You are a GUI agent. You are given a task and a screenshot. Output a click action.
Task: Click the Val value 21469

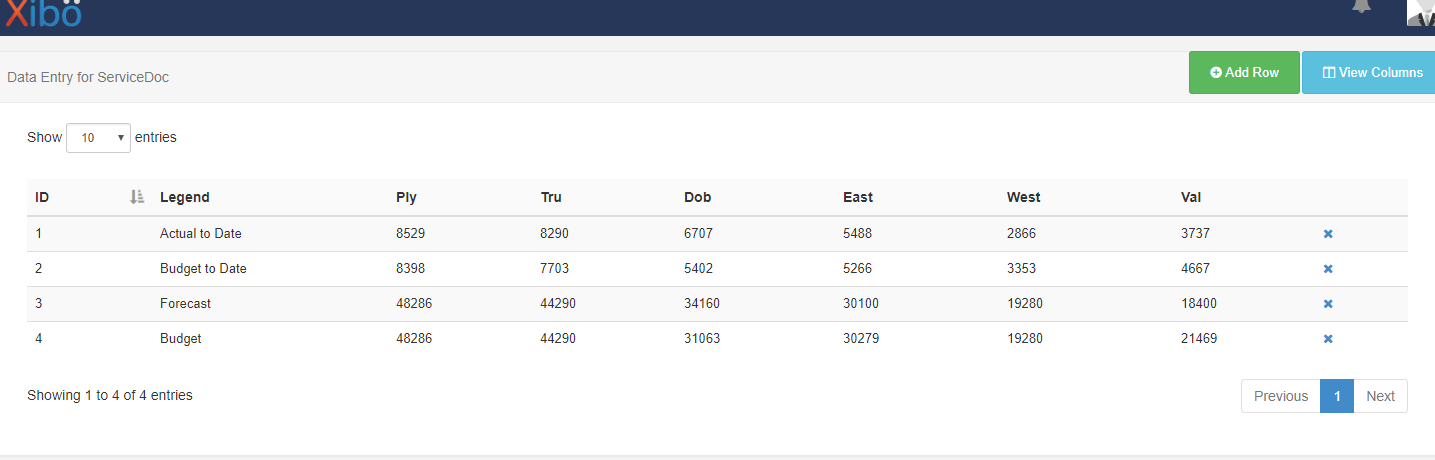[1199, 339]
